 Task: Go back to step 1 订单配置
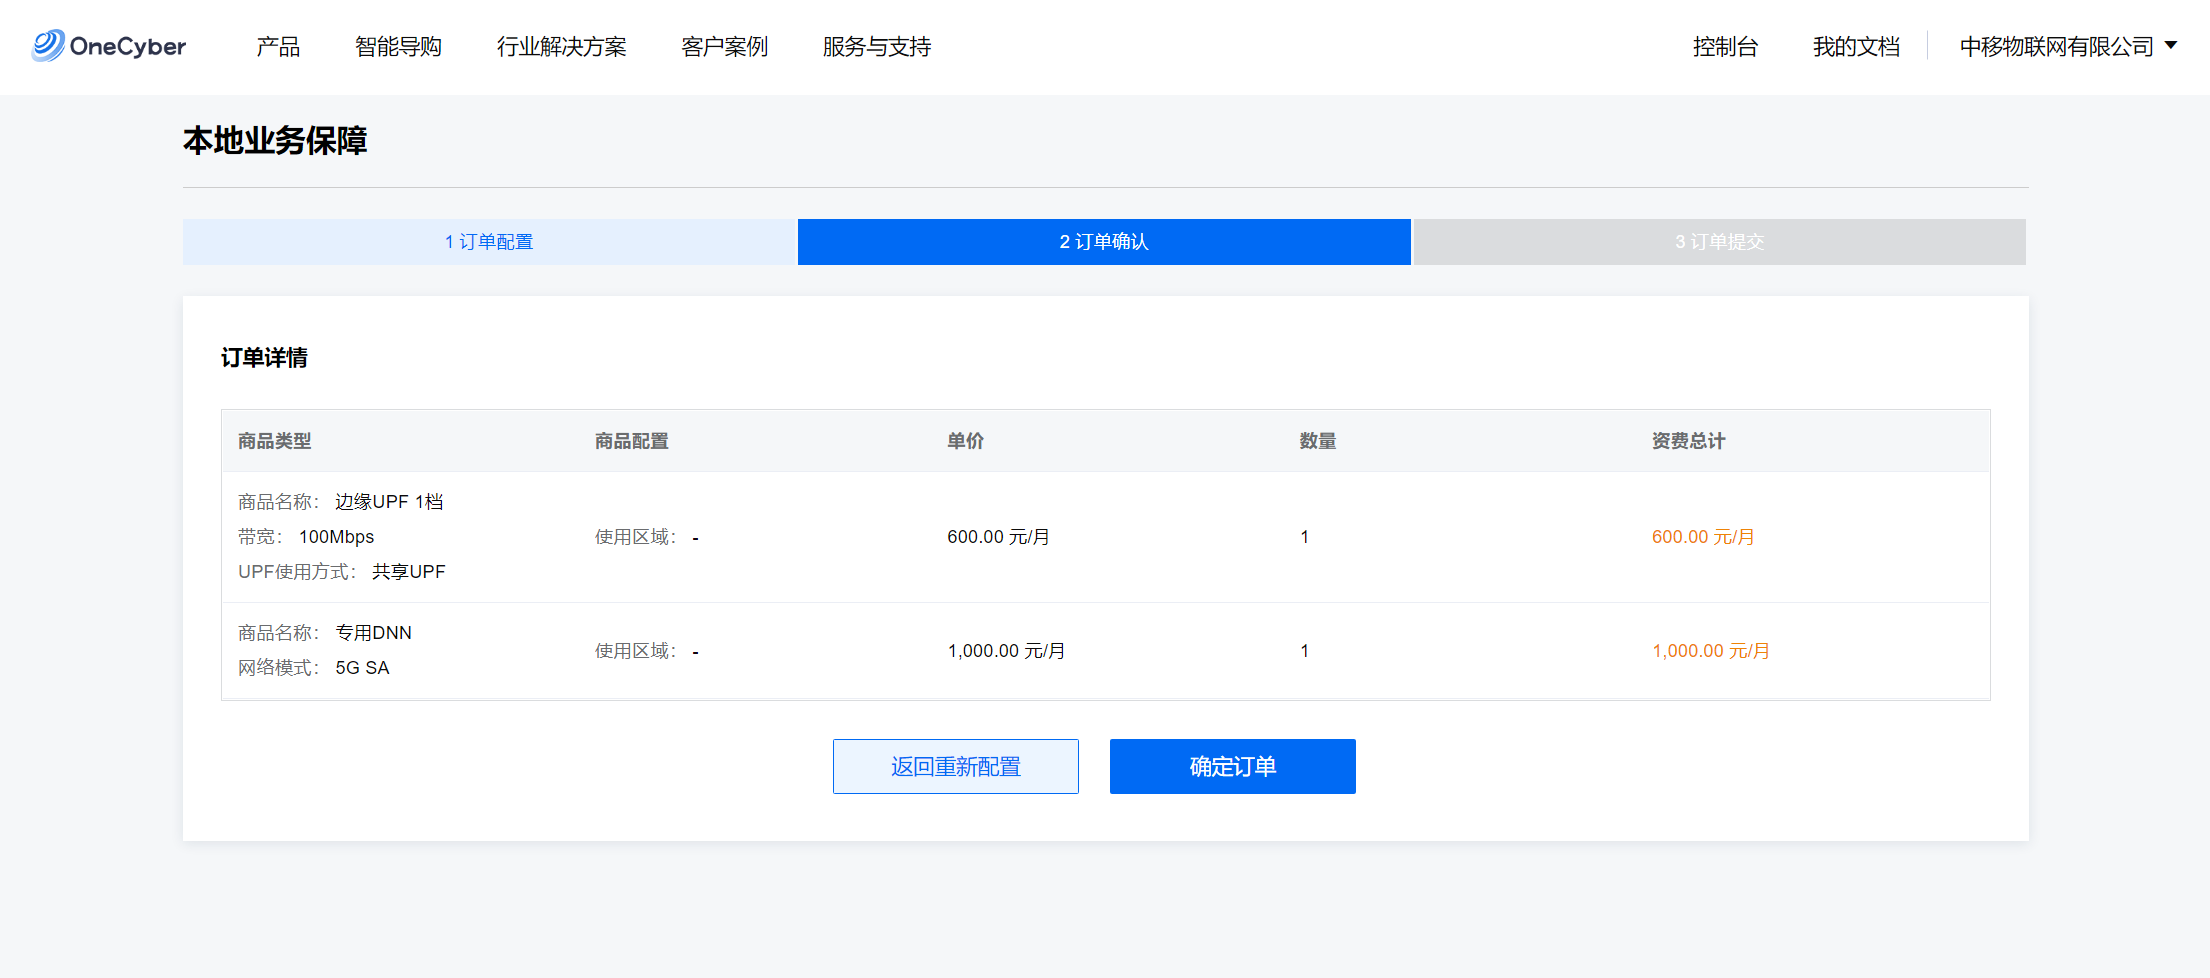point(489,242)
